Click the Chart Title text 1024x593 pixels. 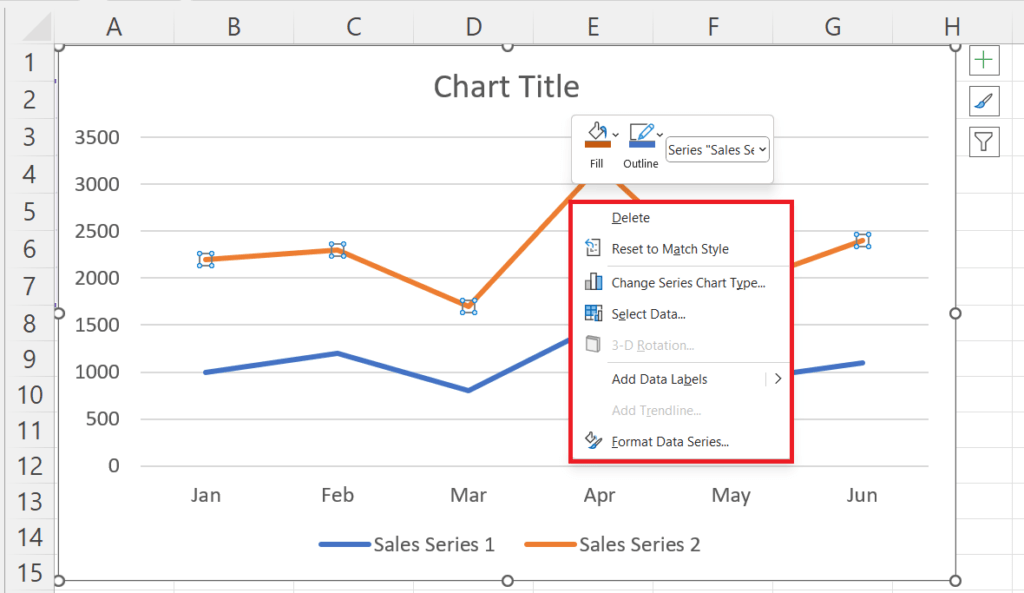[x=506, y=87]
